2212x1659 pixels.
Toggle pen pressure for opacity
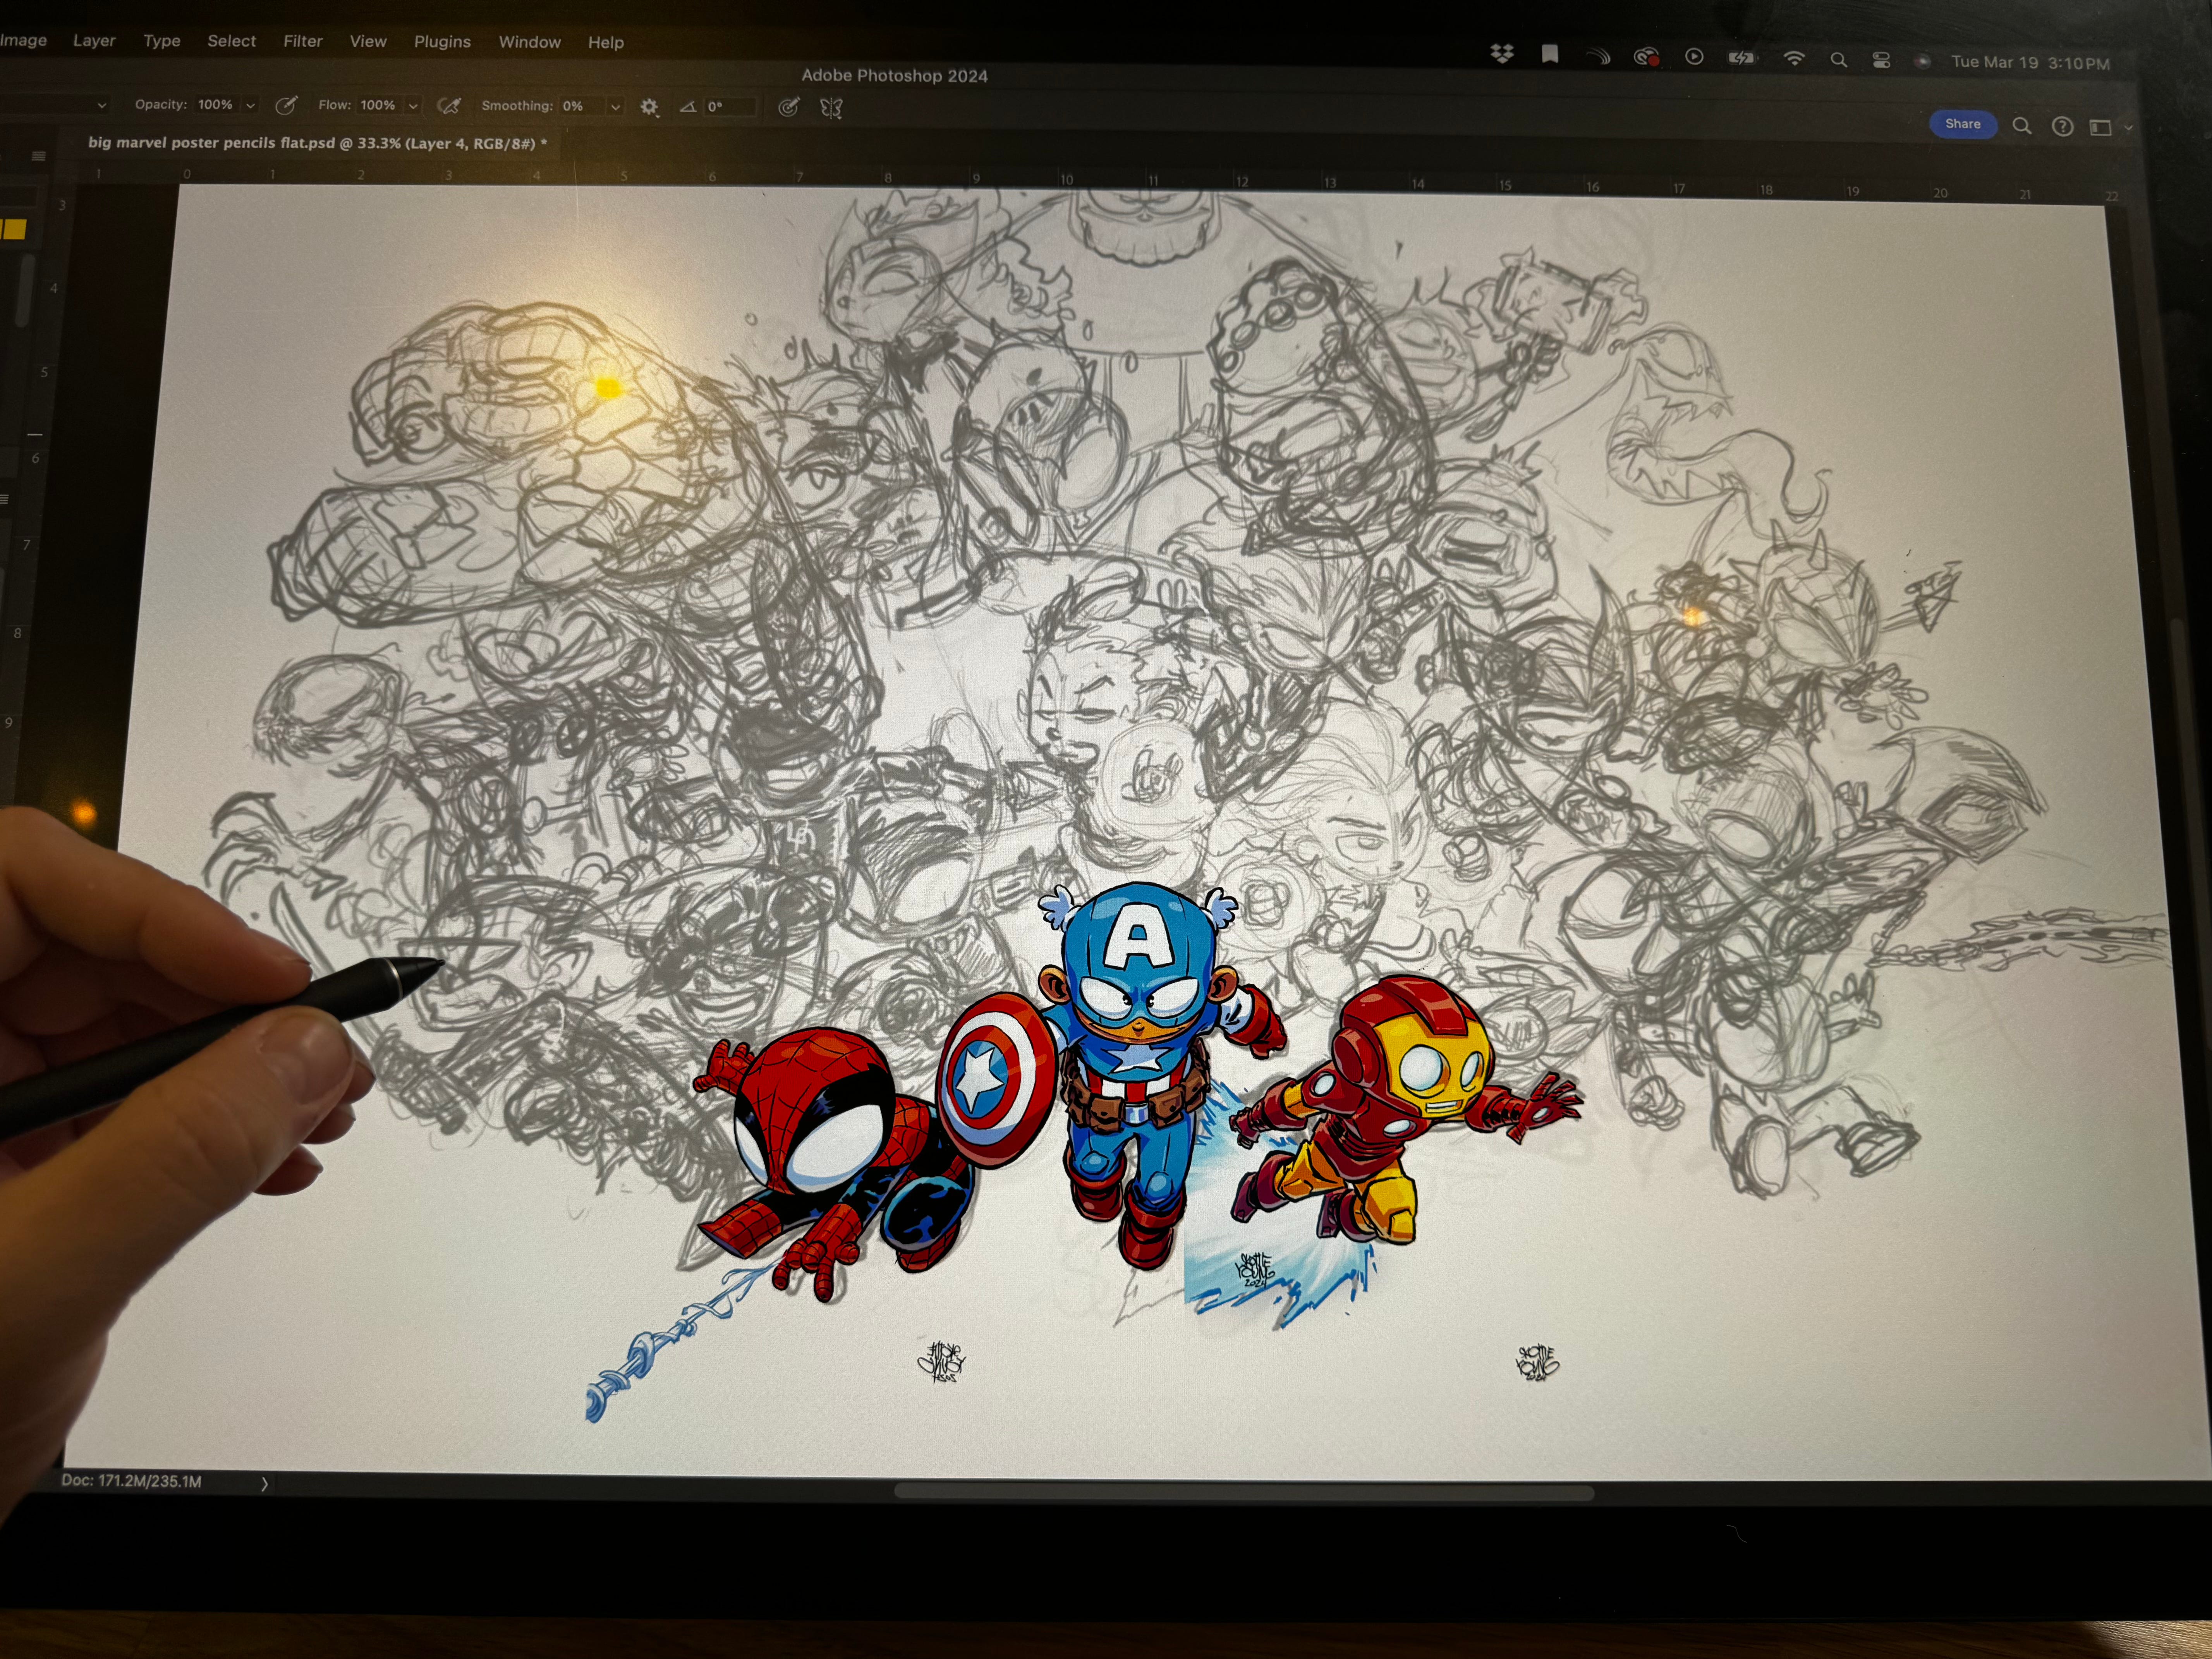click(x=286, y=105)
